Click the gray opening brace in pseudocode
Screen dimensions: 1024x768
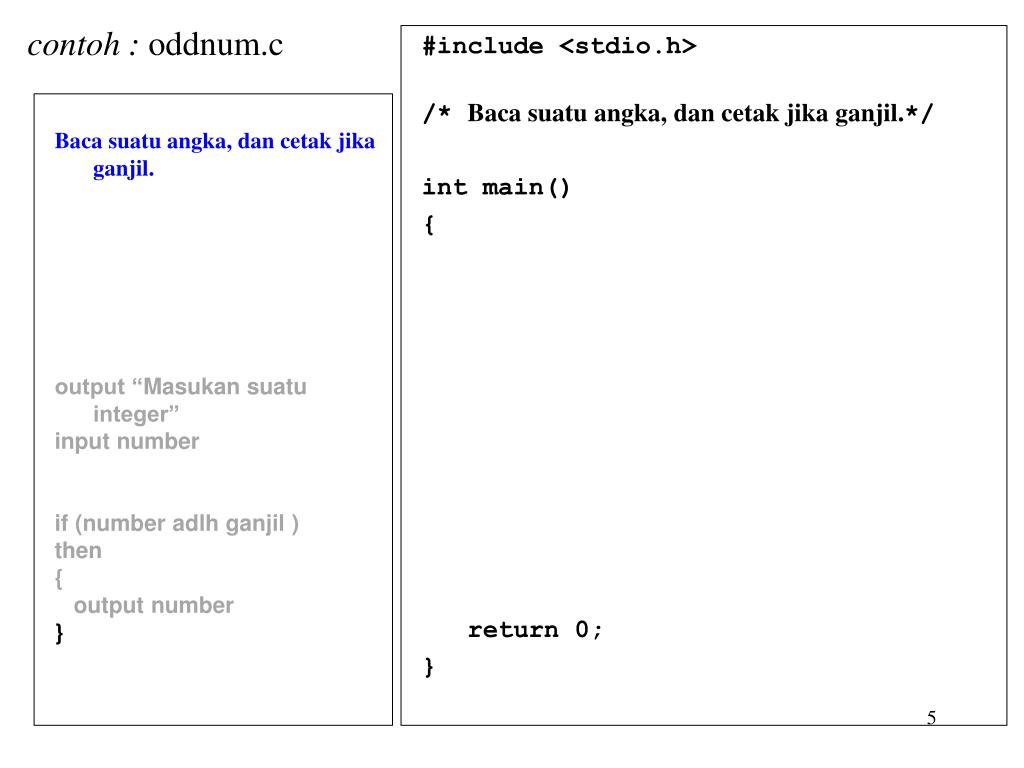pyautogui.click(x=59, y=579)
